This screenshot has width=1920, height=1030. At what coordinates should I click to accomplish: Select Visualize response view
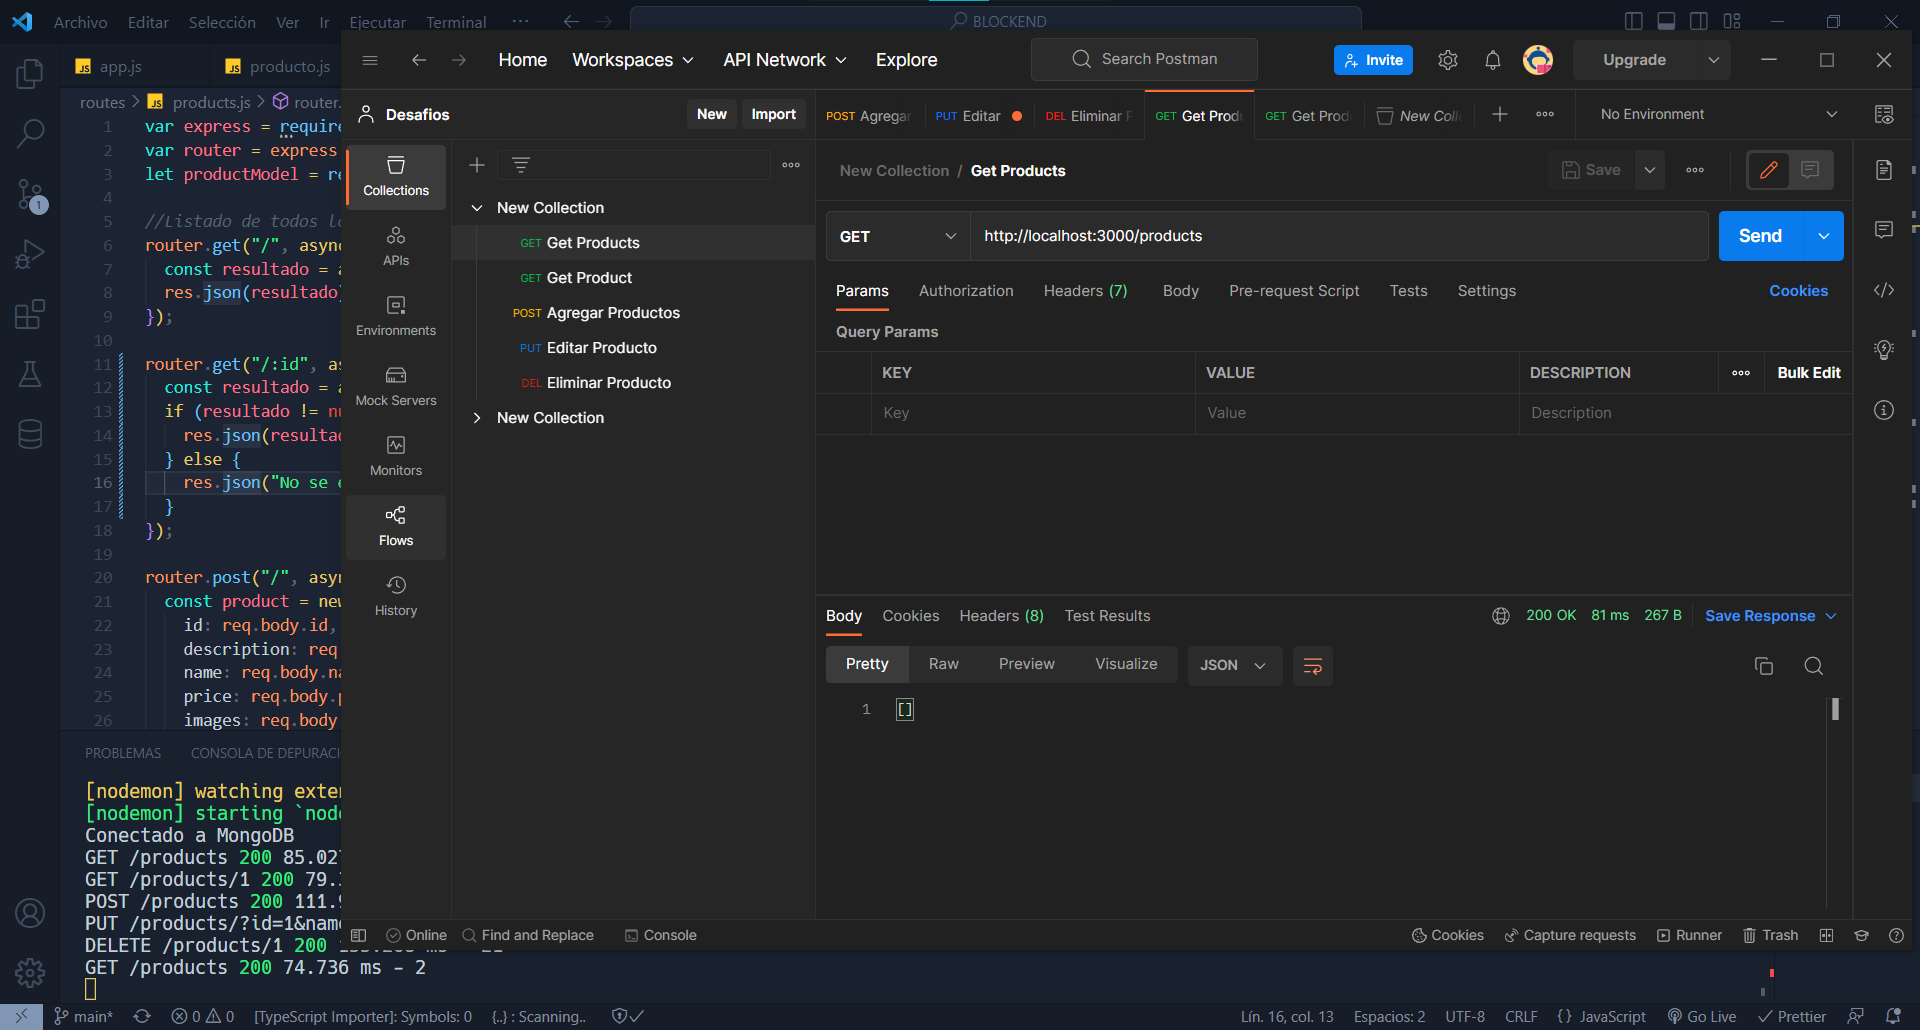tap(1126, 665)
